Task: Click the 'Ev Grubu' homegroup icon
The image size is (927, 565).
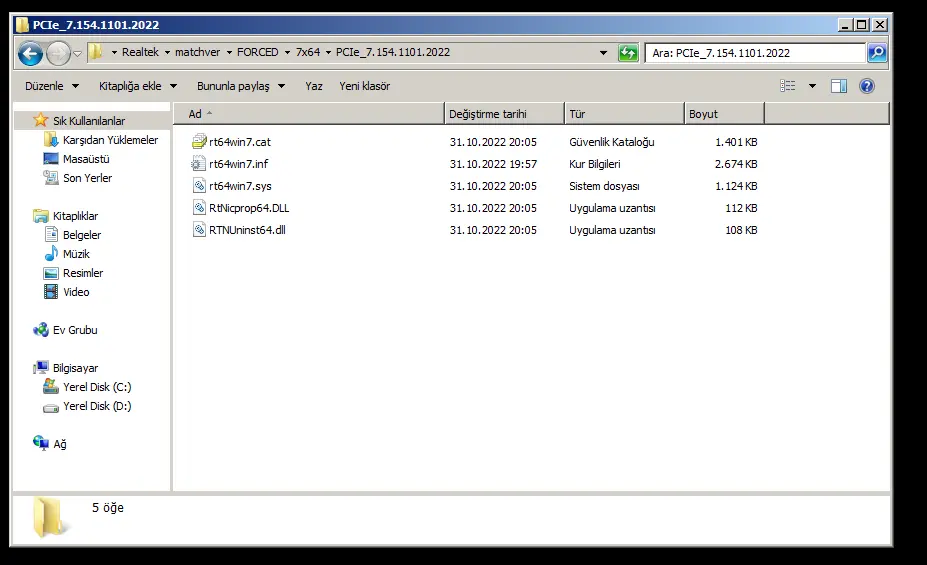Action: (41, 330)
